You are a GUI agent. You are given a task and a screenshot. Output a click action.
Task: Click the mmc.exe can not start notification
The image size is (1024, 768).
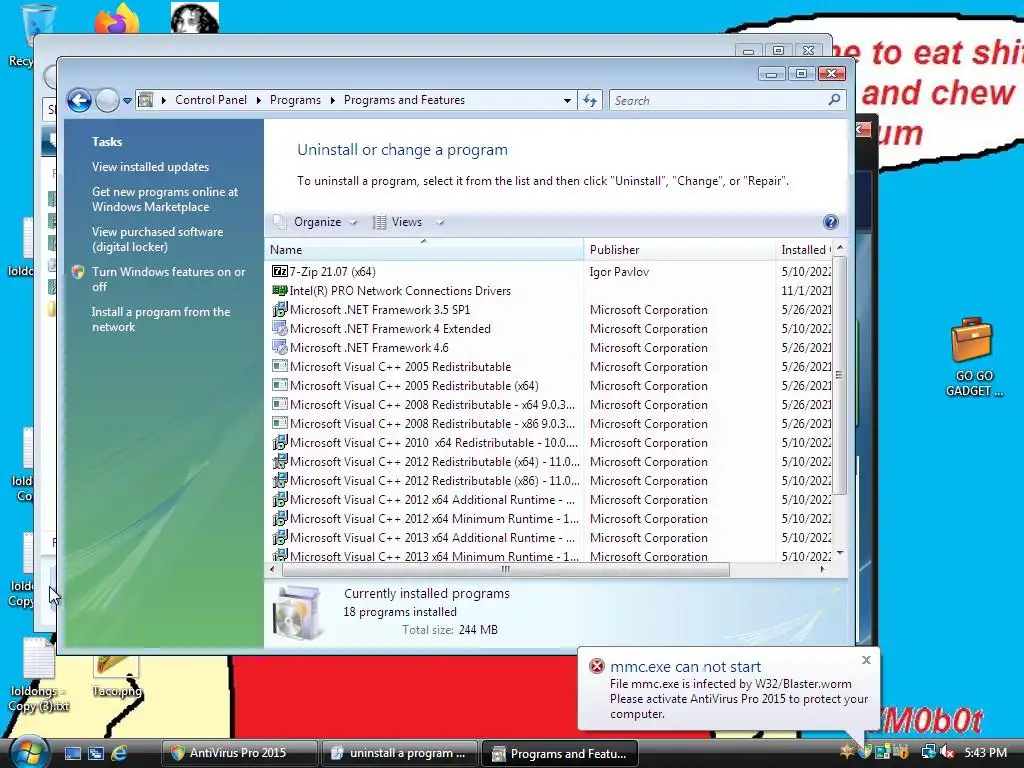pos(685,667)
